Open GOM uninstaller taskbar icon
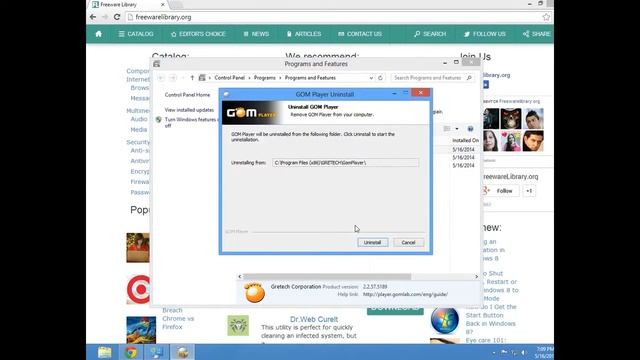 point(183,352)
